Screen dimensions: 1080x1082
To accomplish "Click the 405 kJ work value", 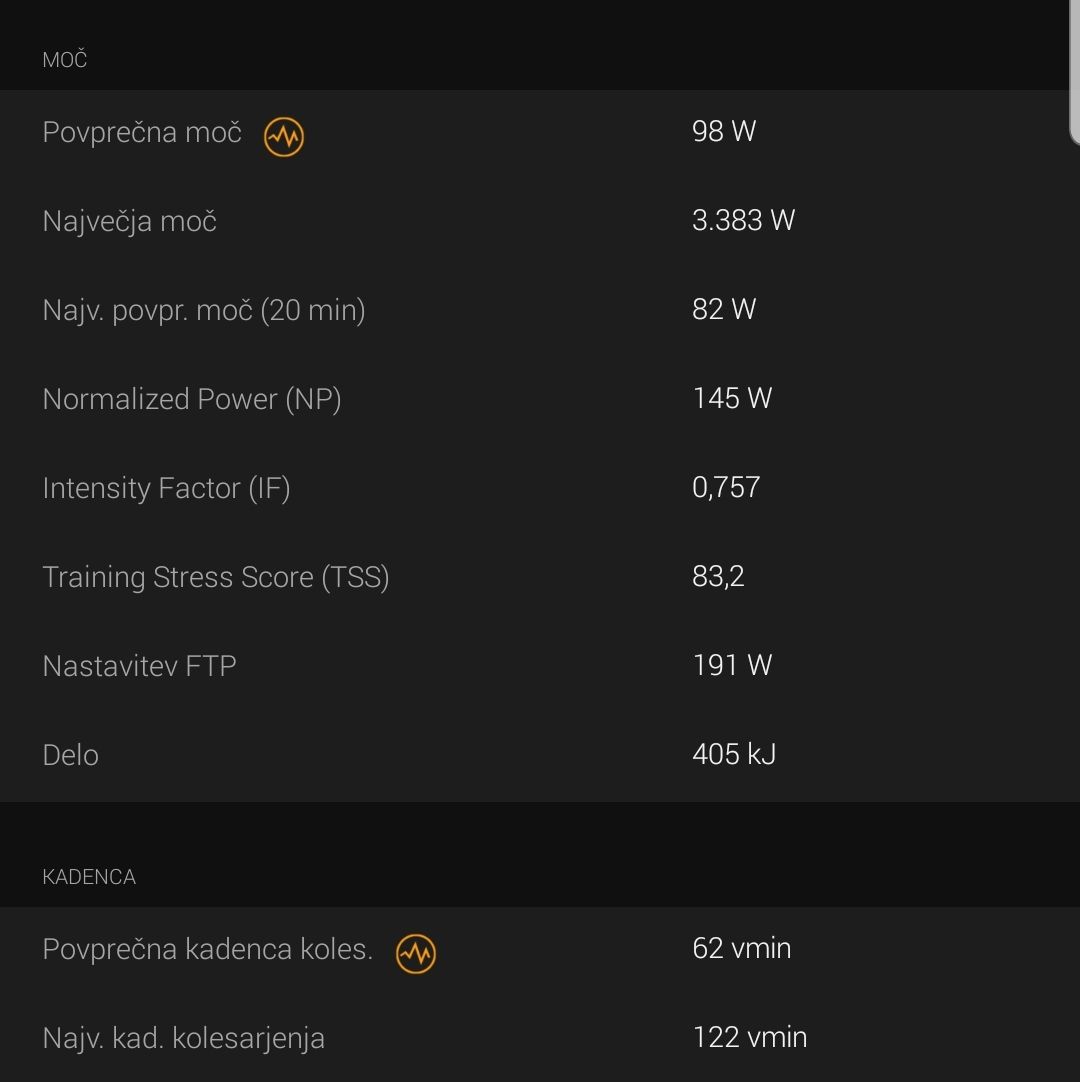I will coord(734,754).
